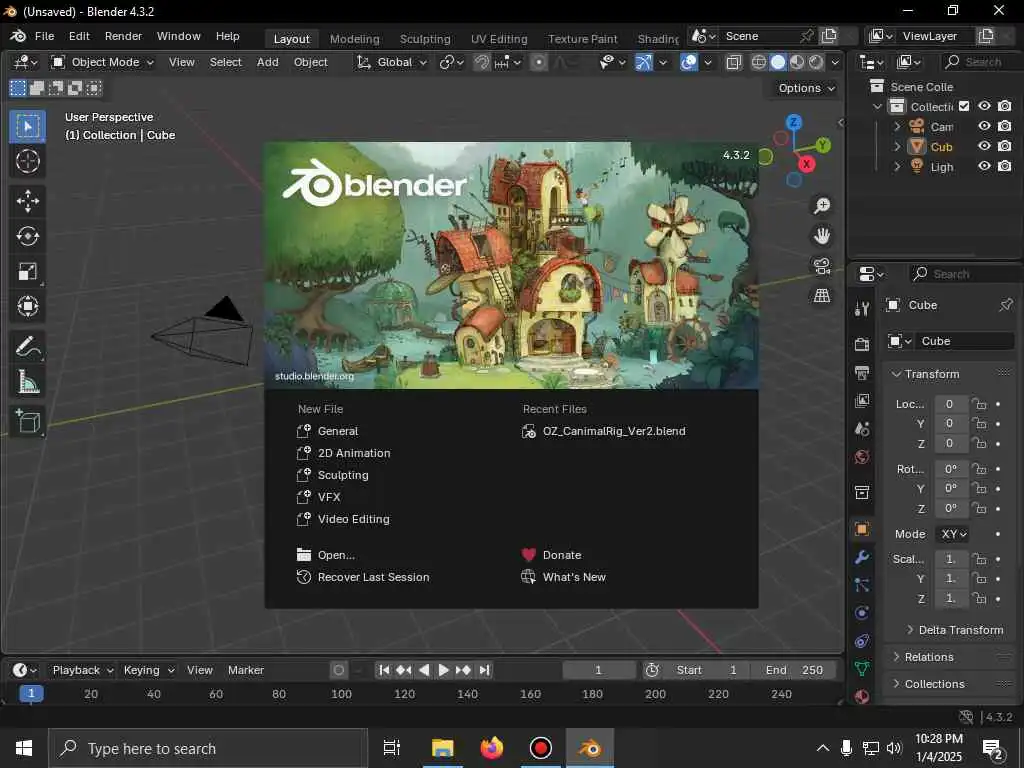Click the pan hand viewport icon
This screenshot has height=768, width=1024.
(822, 236)
